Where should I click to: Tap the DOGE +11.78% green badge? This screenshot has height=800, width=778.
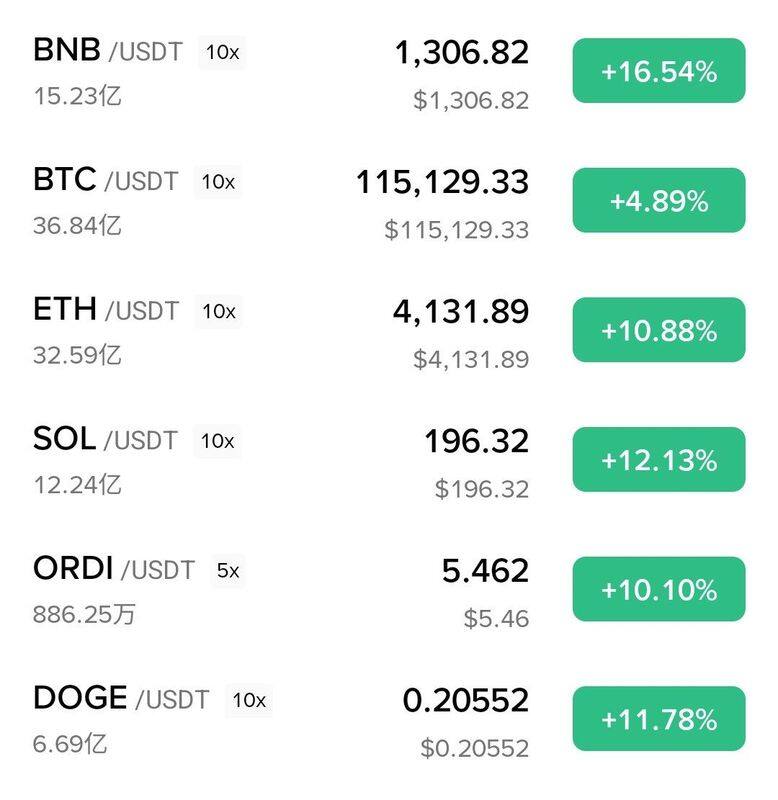[x=658, y=719]
